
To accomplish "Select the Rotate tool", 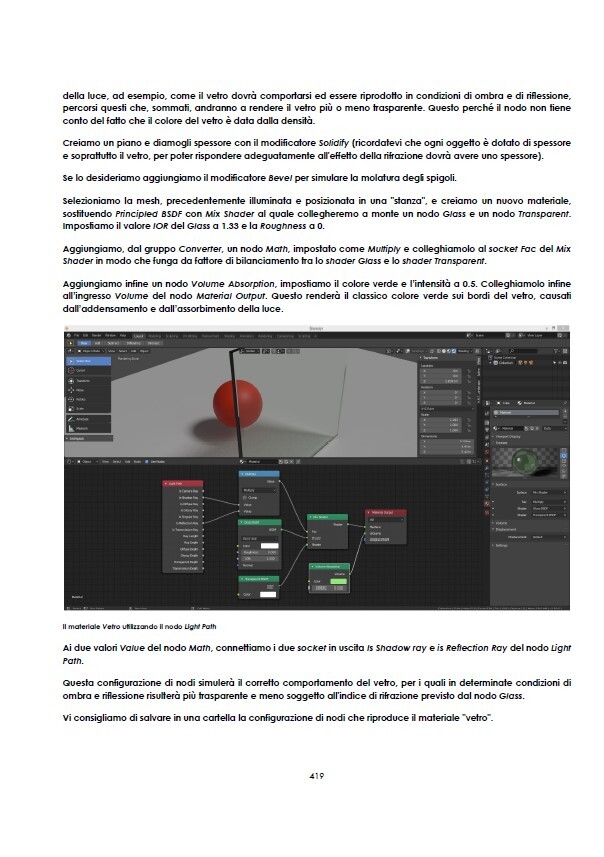I will coord(88,400).
